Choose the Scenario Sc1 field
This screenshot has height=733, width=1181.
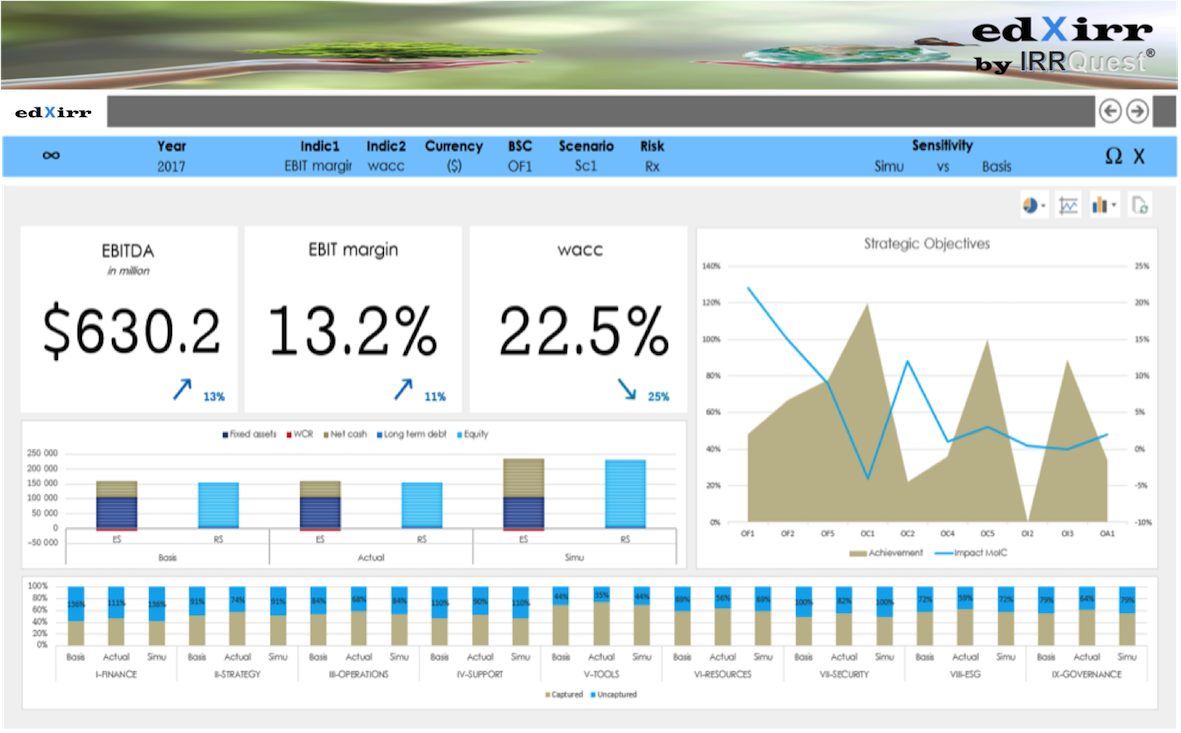586,166
